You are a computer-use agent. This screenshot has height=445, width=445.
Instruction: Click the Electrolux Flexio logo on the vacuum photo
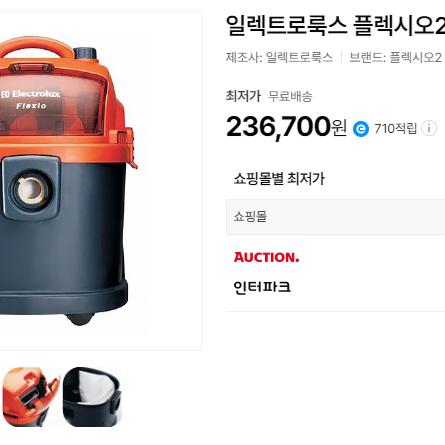(x=31, y=99)
